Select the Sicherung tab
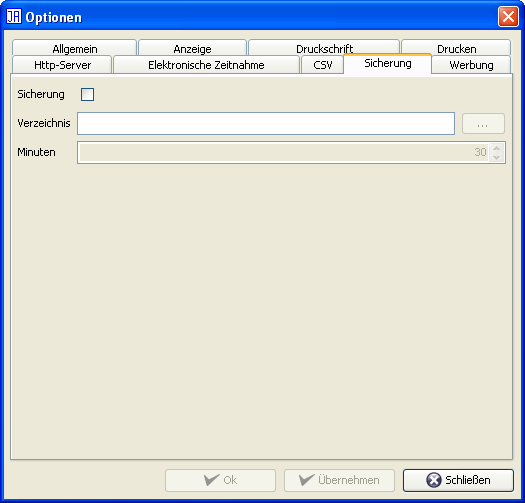This screenshot has width=525, height=503. (388, 63)
